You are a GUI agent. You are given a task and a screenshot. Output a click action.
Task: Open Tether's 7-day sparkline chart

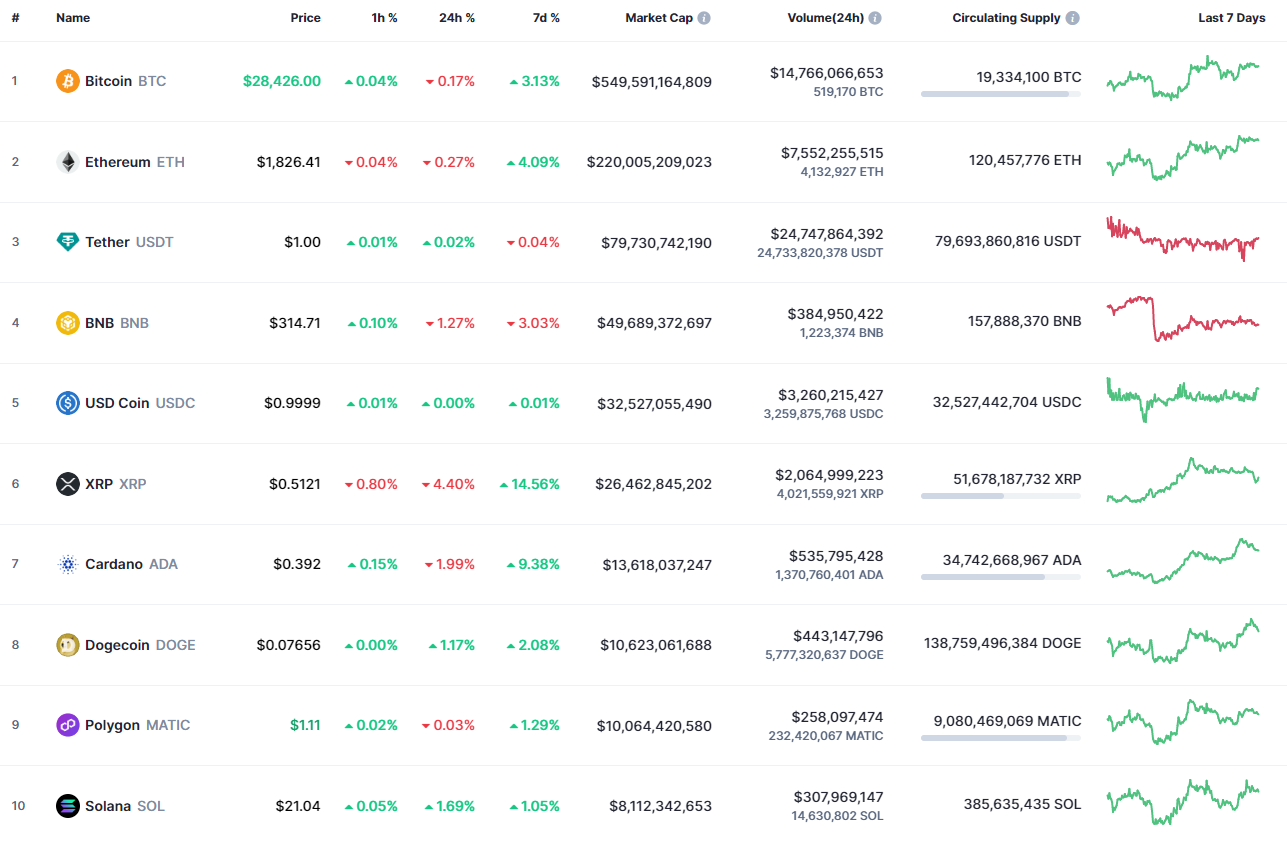1183,240
